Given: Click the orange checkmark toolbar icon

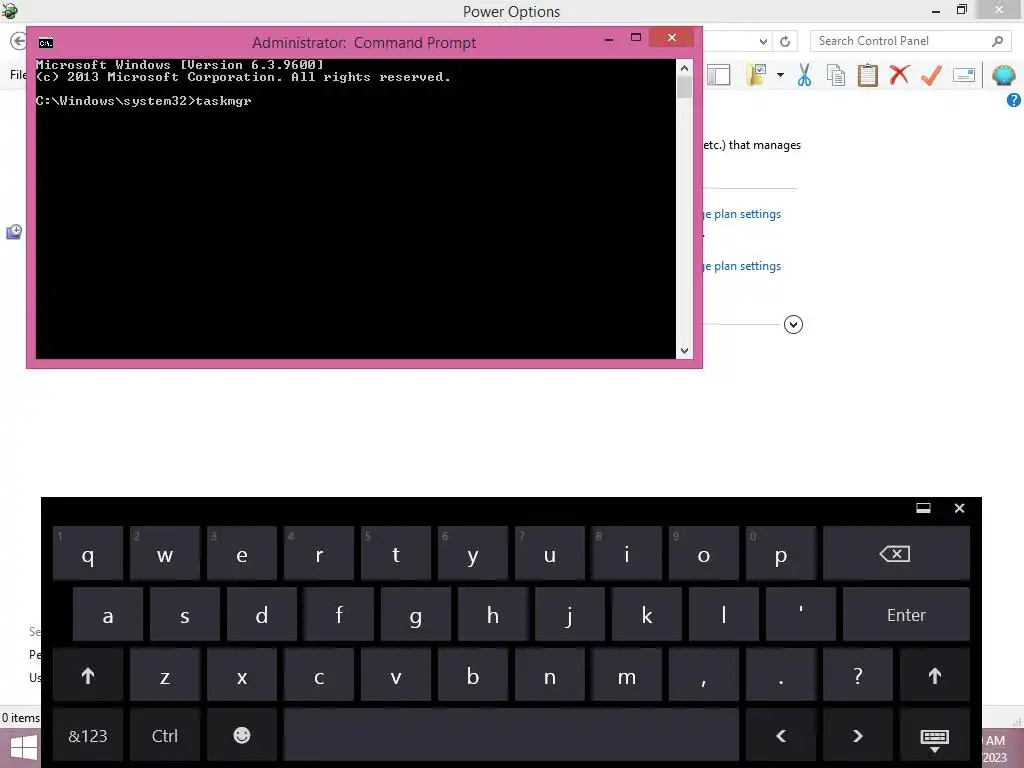Looking at the screenshot, I should point(931,75).
